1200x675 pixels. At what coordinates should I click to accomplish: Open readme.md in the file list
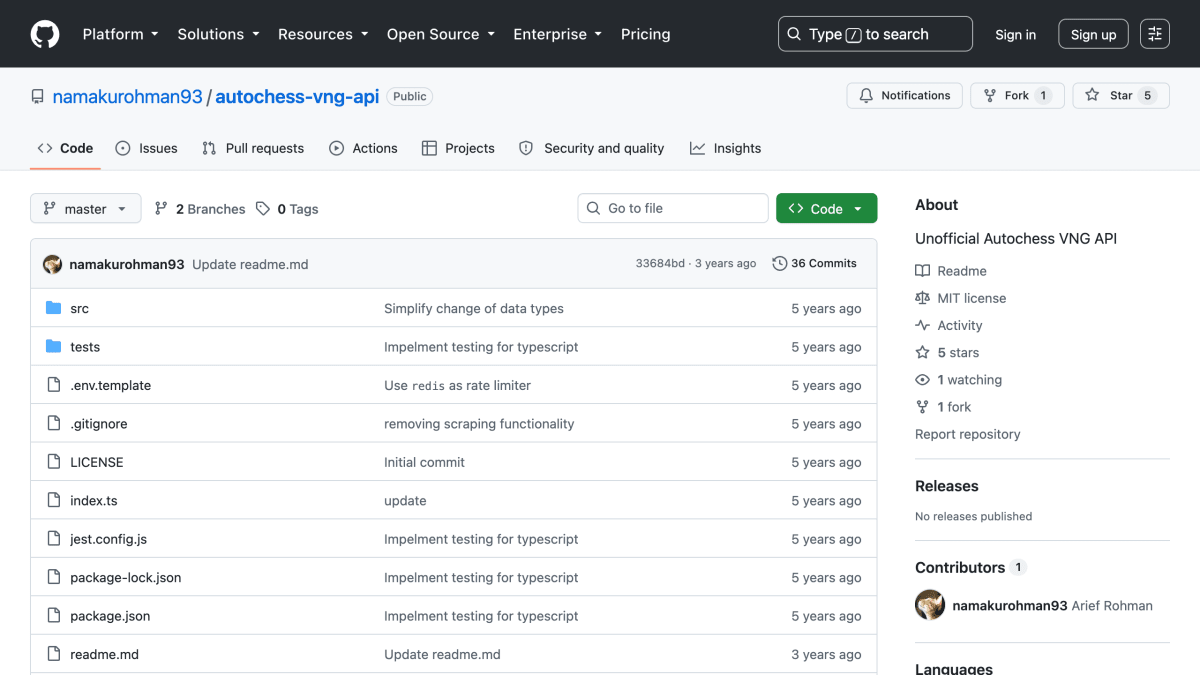pyautogui.click(x=104, y=654)
